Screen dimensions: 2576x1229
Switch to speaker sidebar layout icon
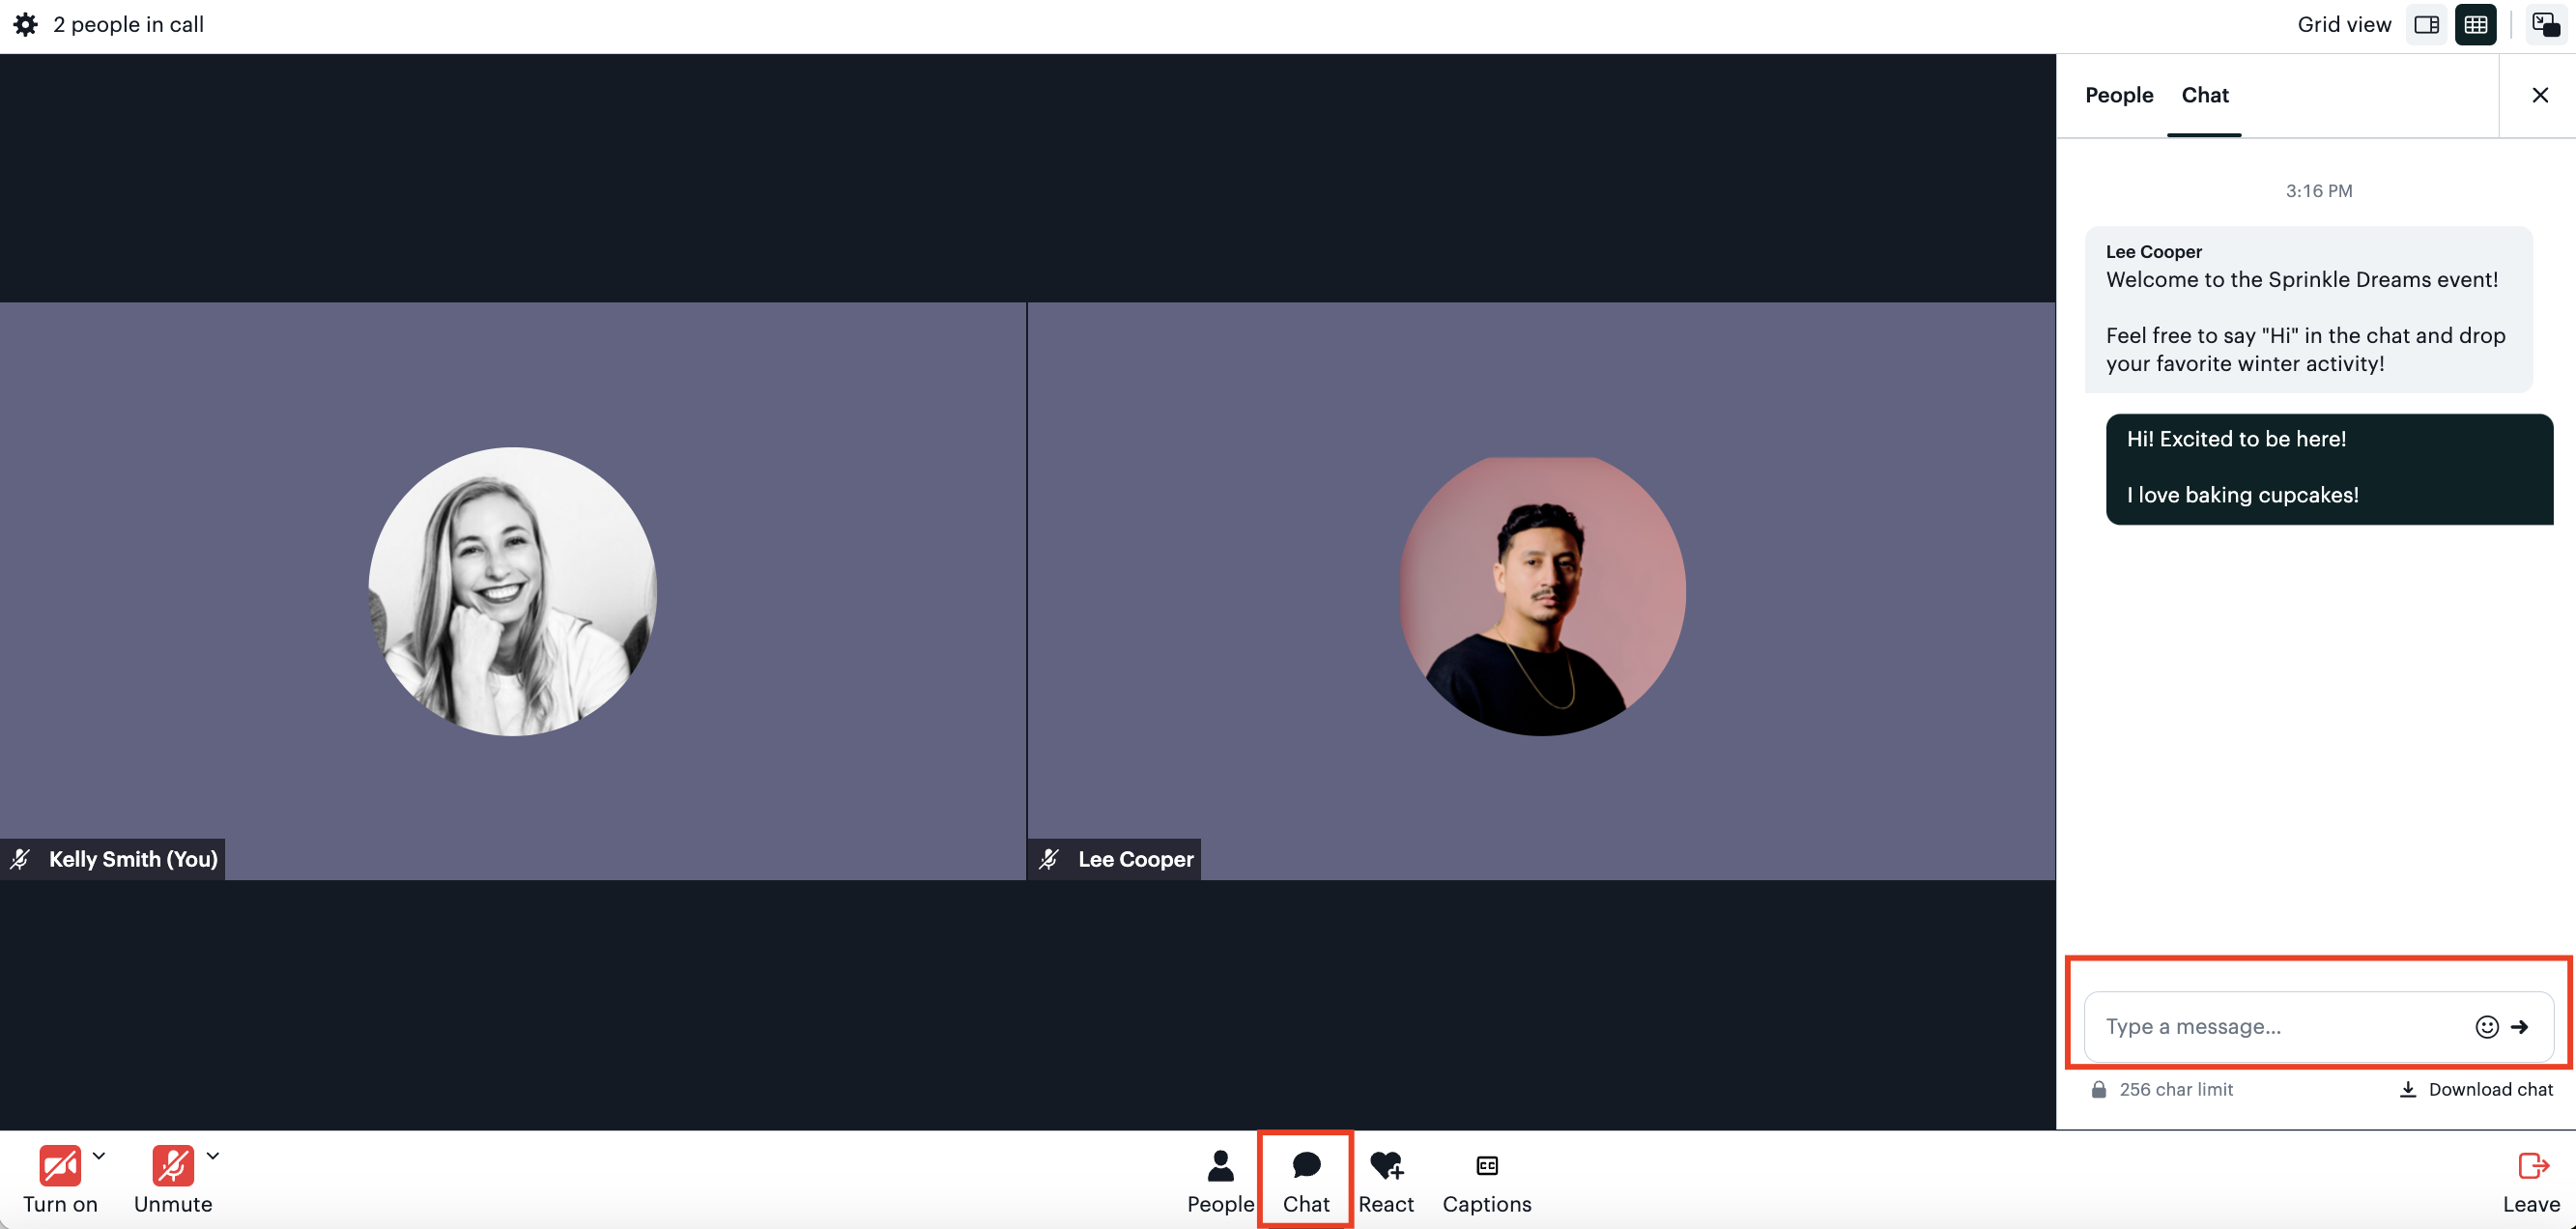[x=2427, y=25]
